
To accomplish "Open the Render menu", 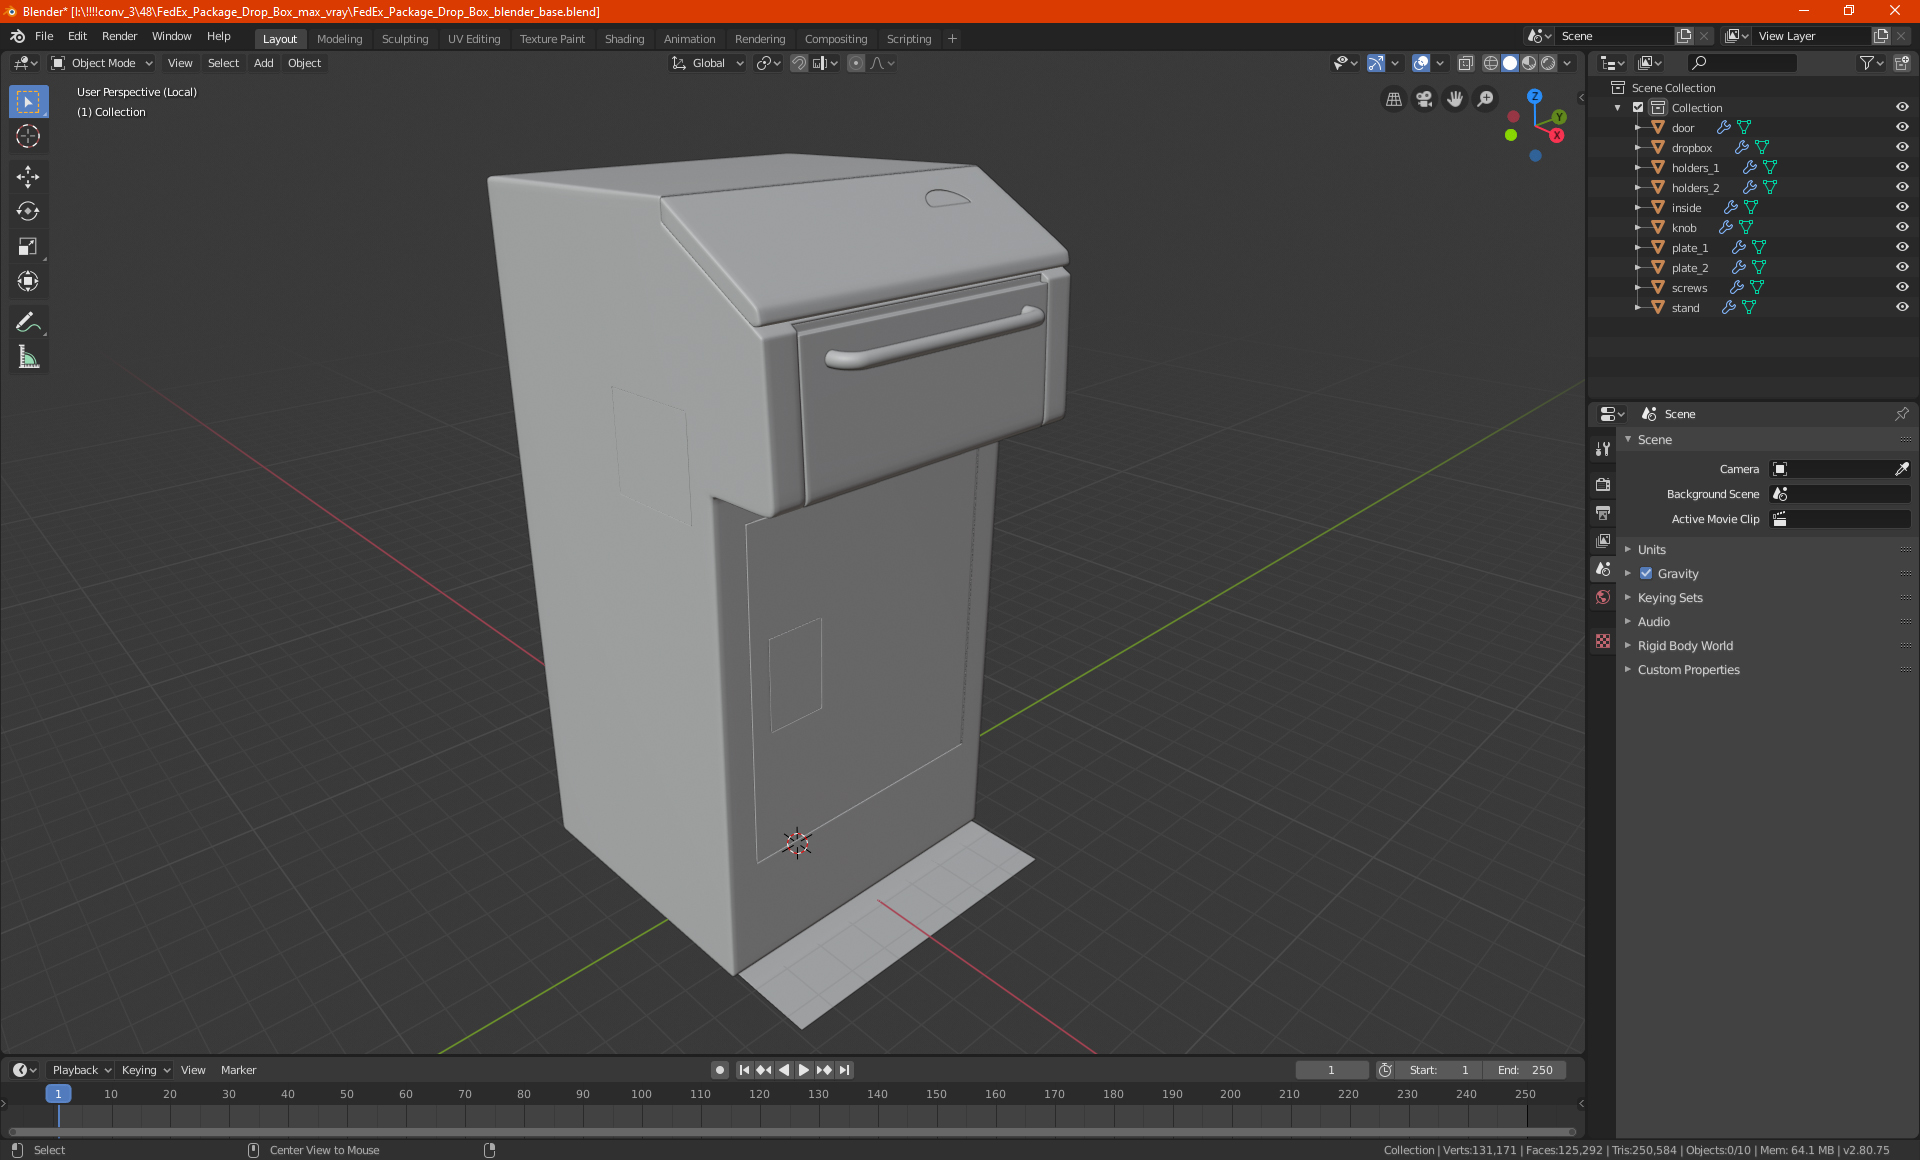I will [119, 36].
